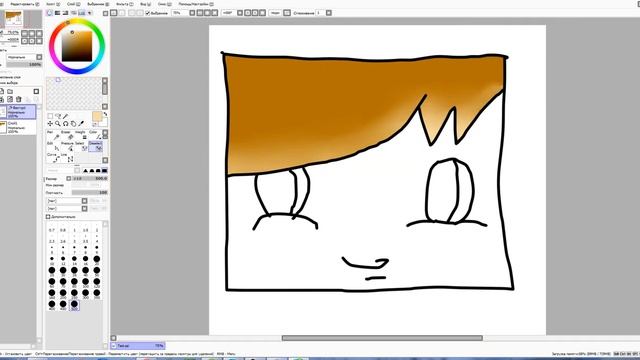Open the layer blend mode dropdown

tap(24, 57)
